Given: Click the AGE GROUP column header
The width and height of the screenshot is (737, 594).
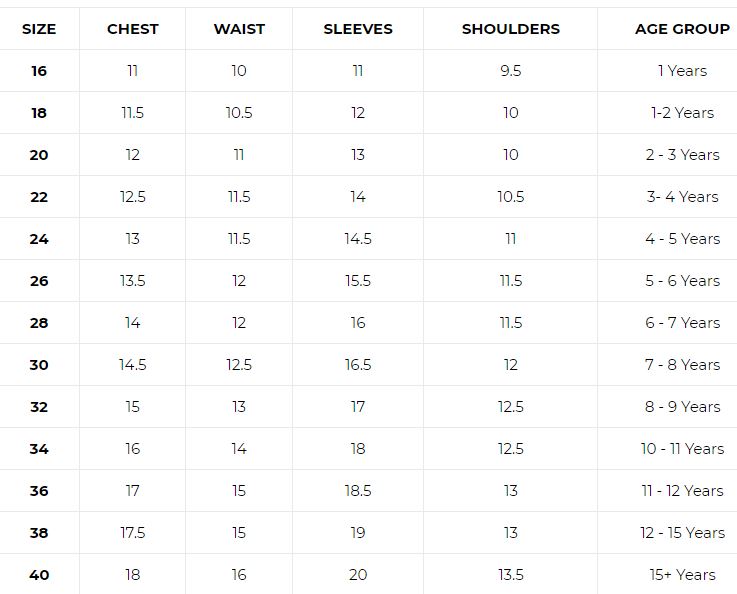Looking at the screenshot, I should pos(682,29).
